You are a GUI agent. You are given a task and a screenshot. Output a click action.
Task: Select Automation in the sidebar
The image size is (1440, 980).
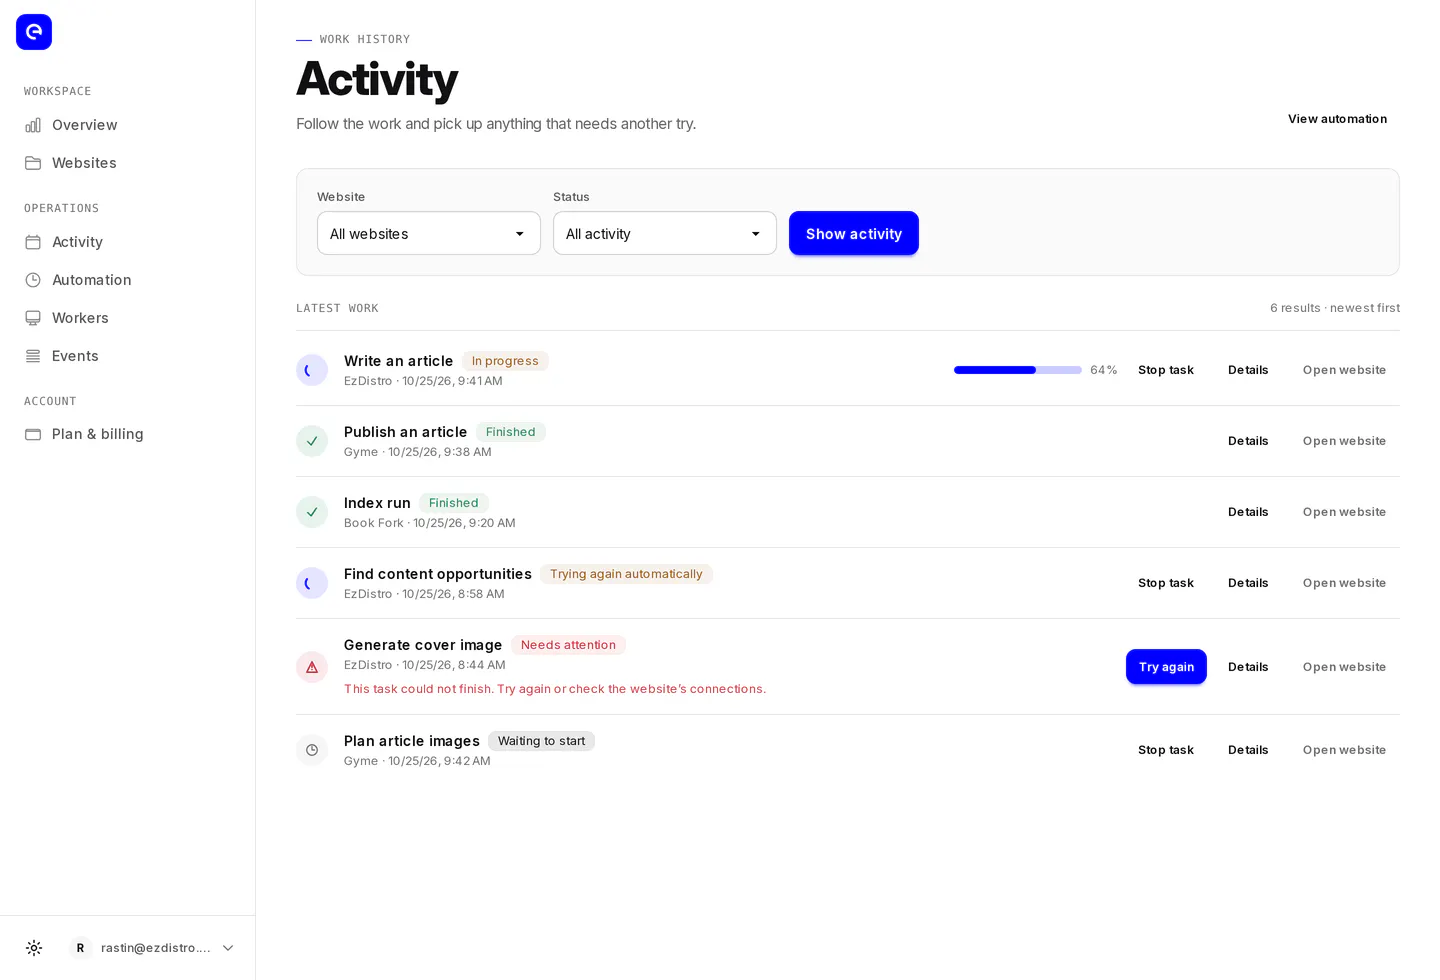pyautogui.click(x=127, y=280)
